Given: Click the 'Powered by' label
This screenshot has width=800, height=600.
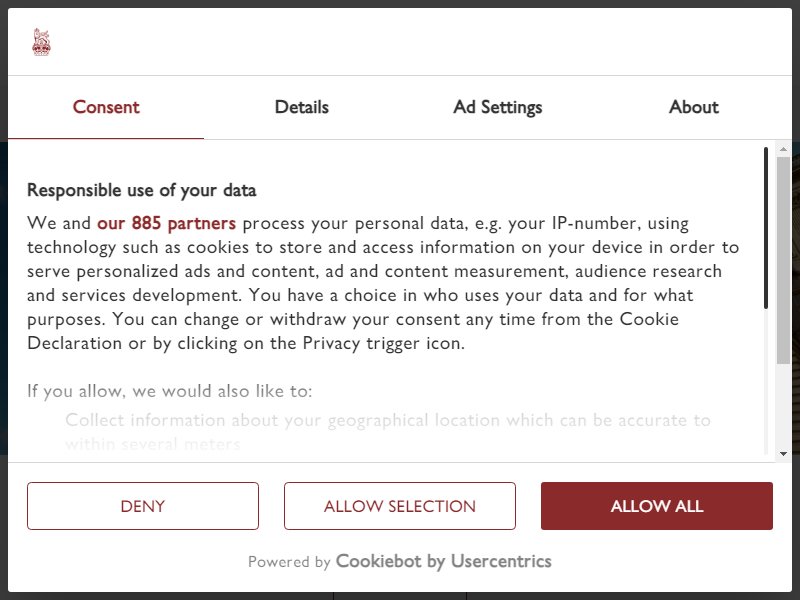Looking at the screenshot, I should pos(289,562).
